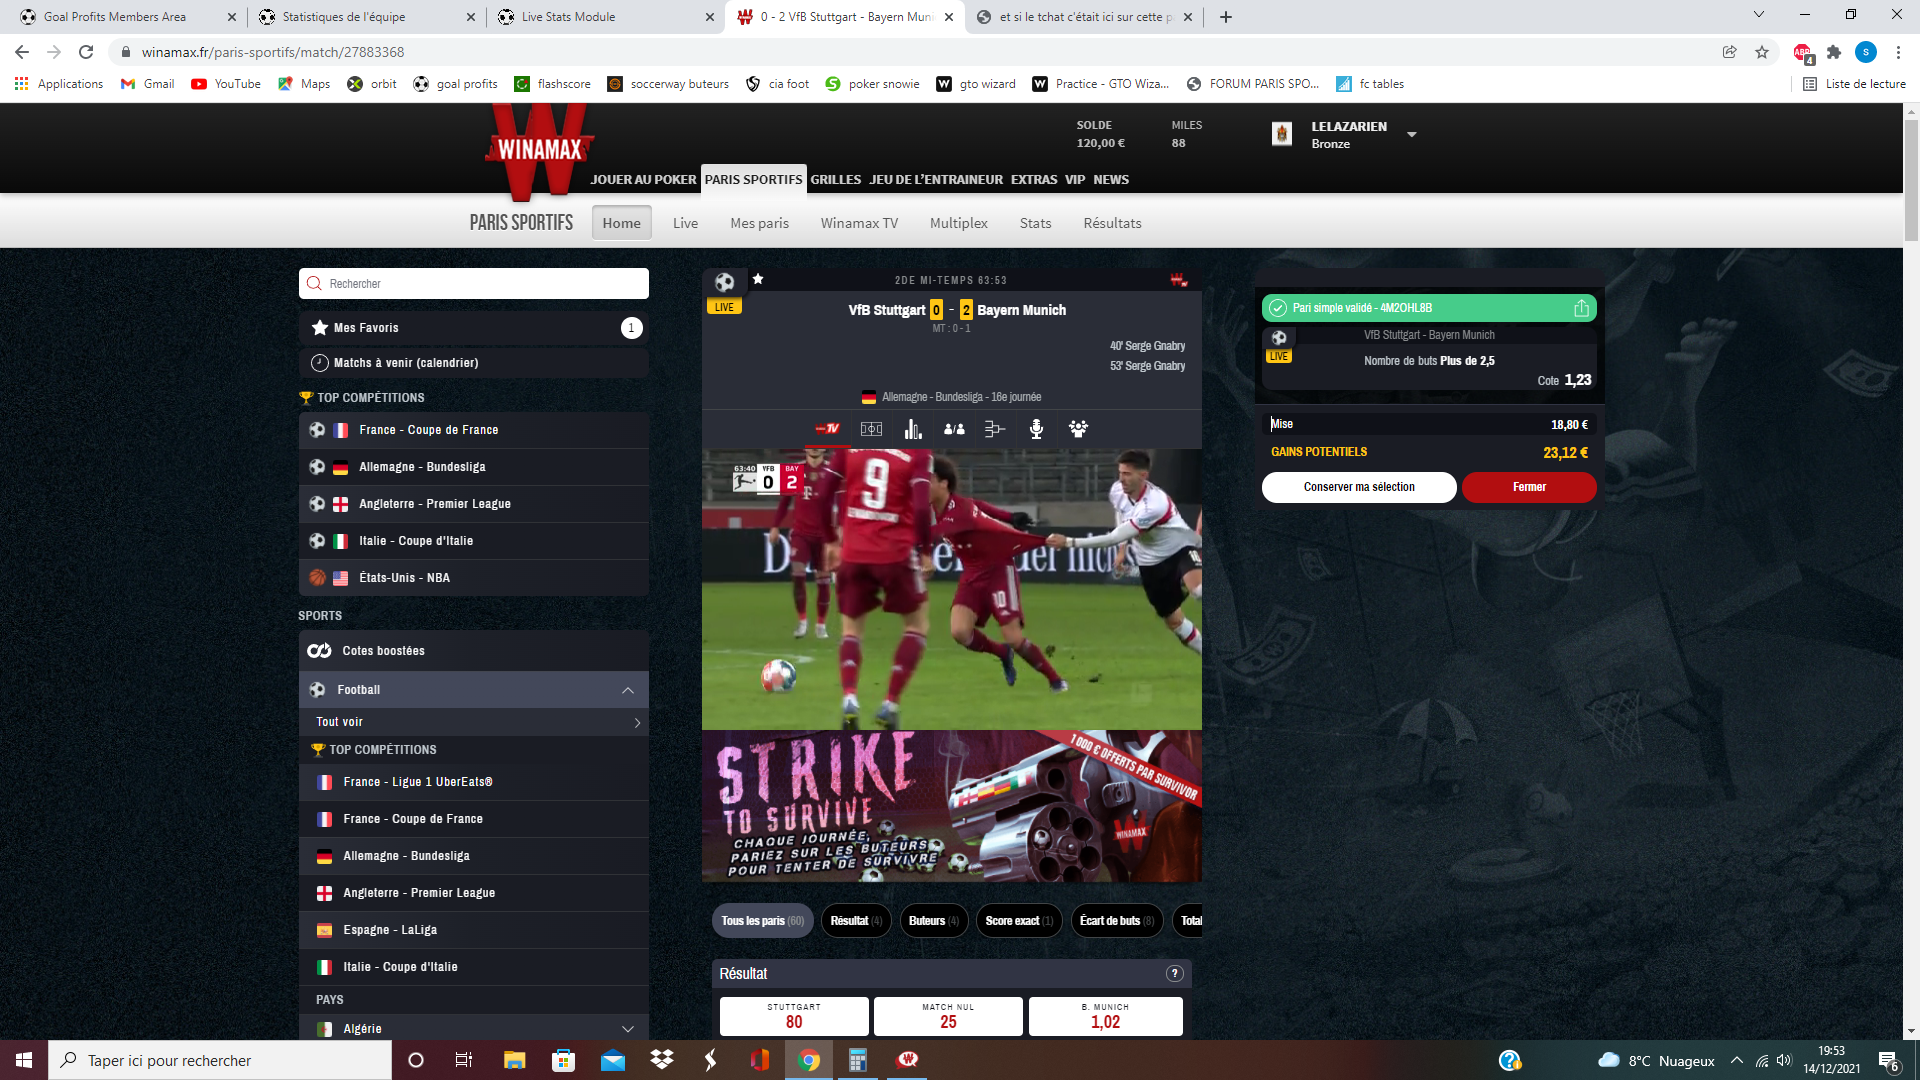Open Mes Favoris in sidebar

pyautogui.click(x=474, y=328)
